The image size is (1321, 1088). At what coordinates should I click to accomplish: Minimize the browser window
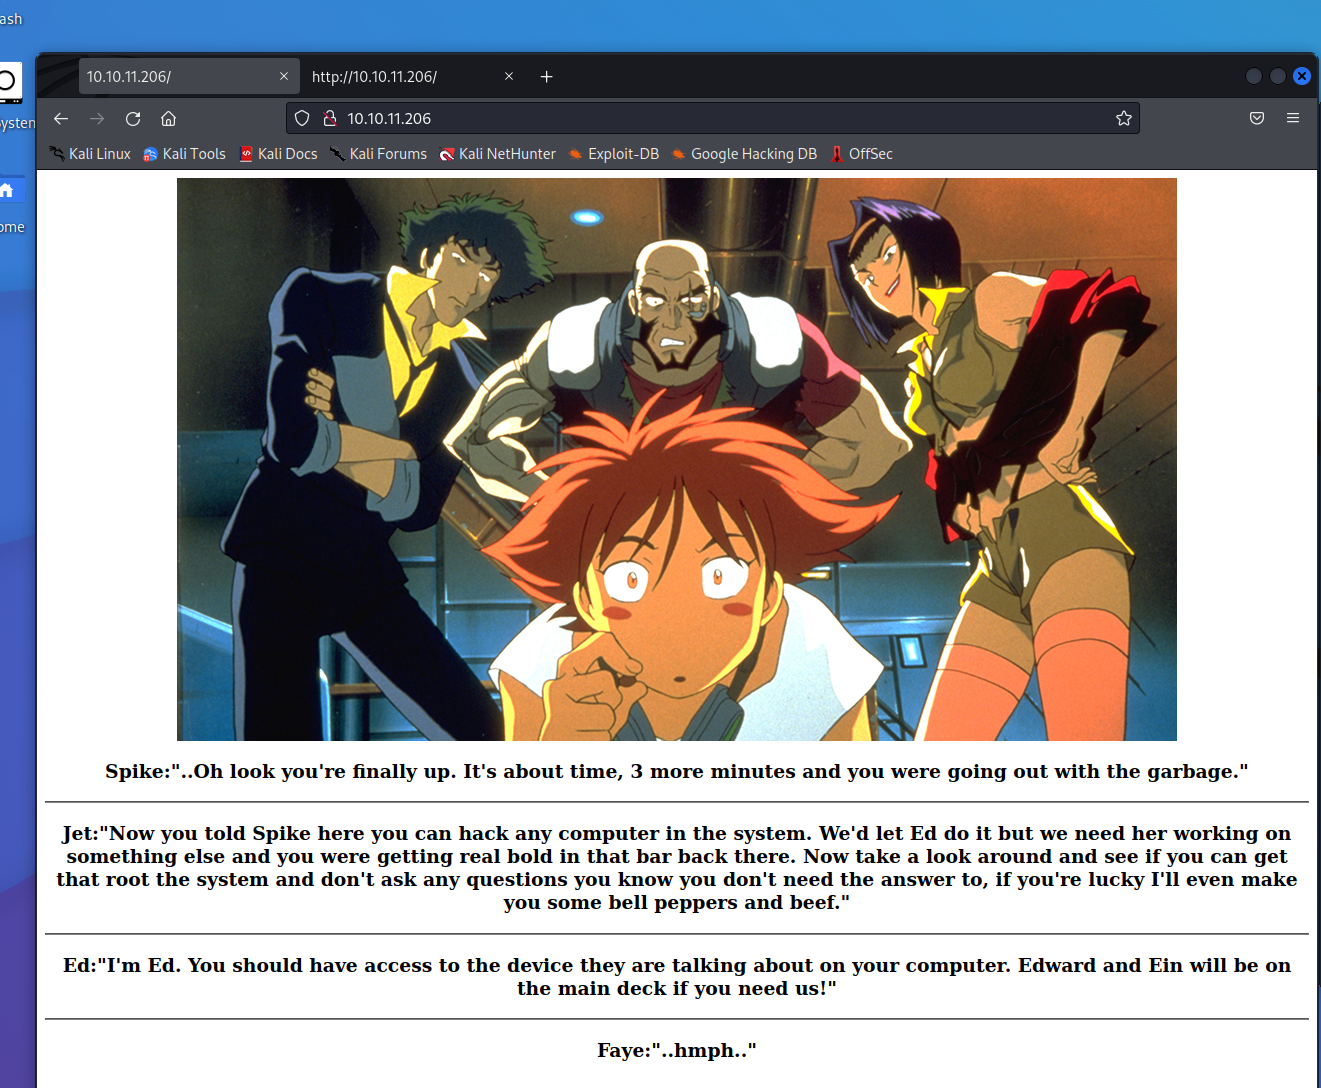[x=1254, y=76]
